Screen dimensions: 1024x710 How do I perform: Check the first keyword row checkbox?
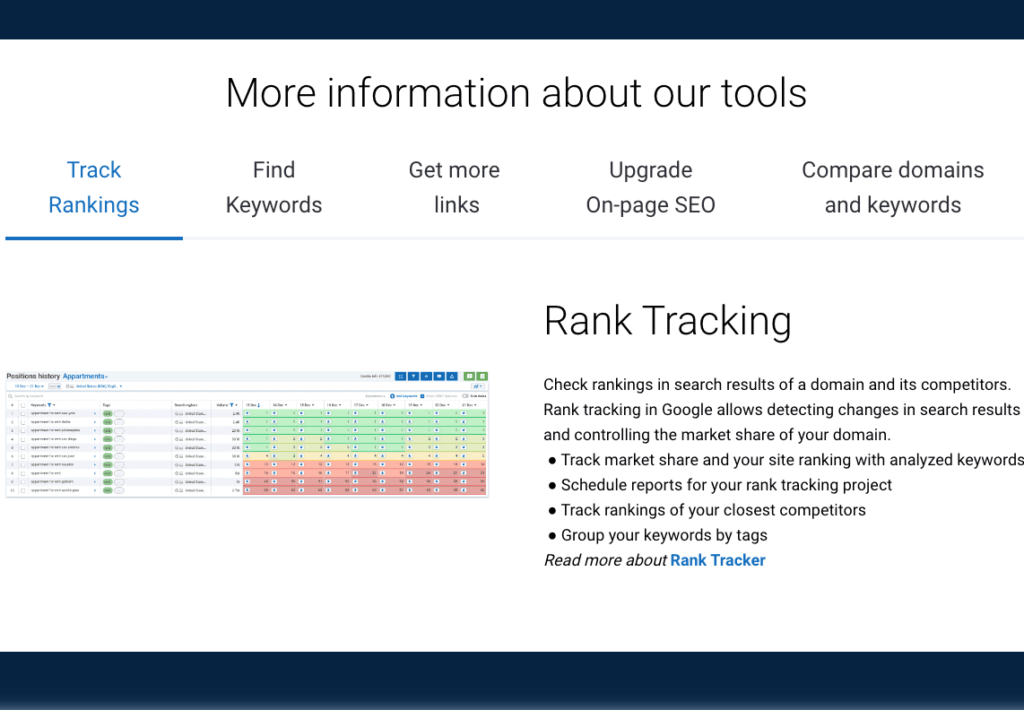click(23, 413)
